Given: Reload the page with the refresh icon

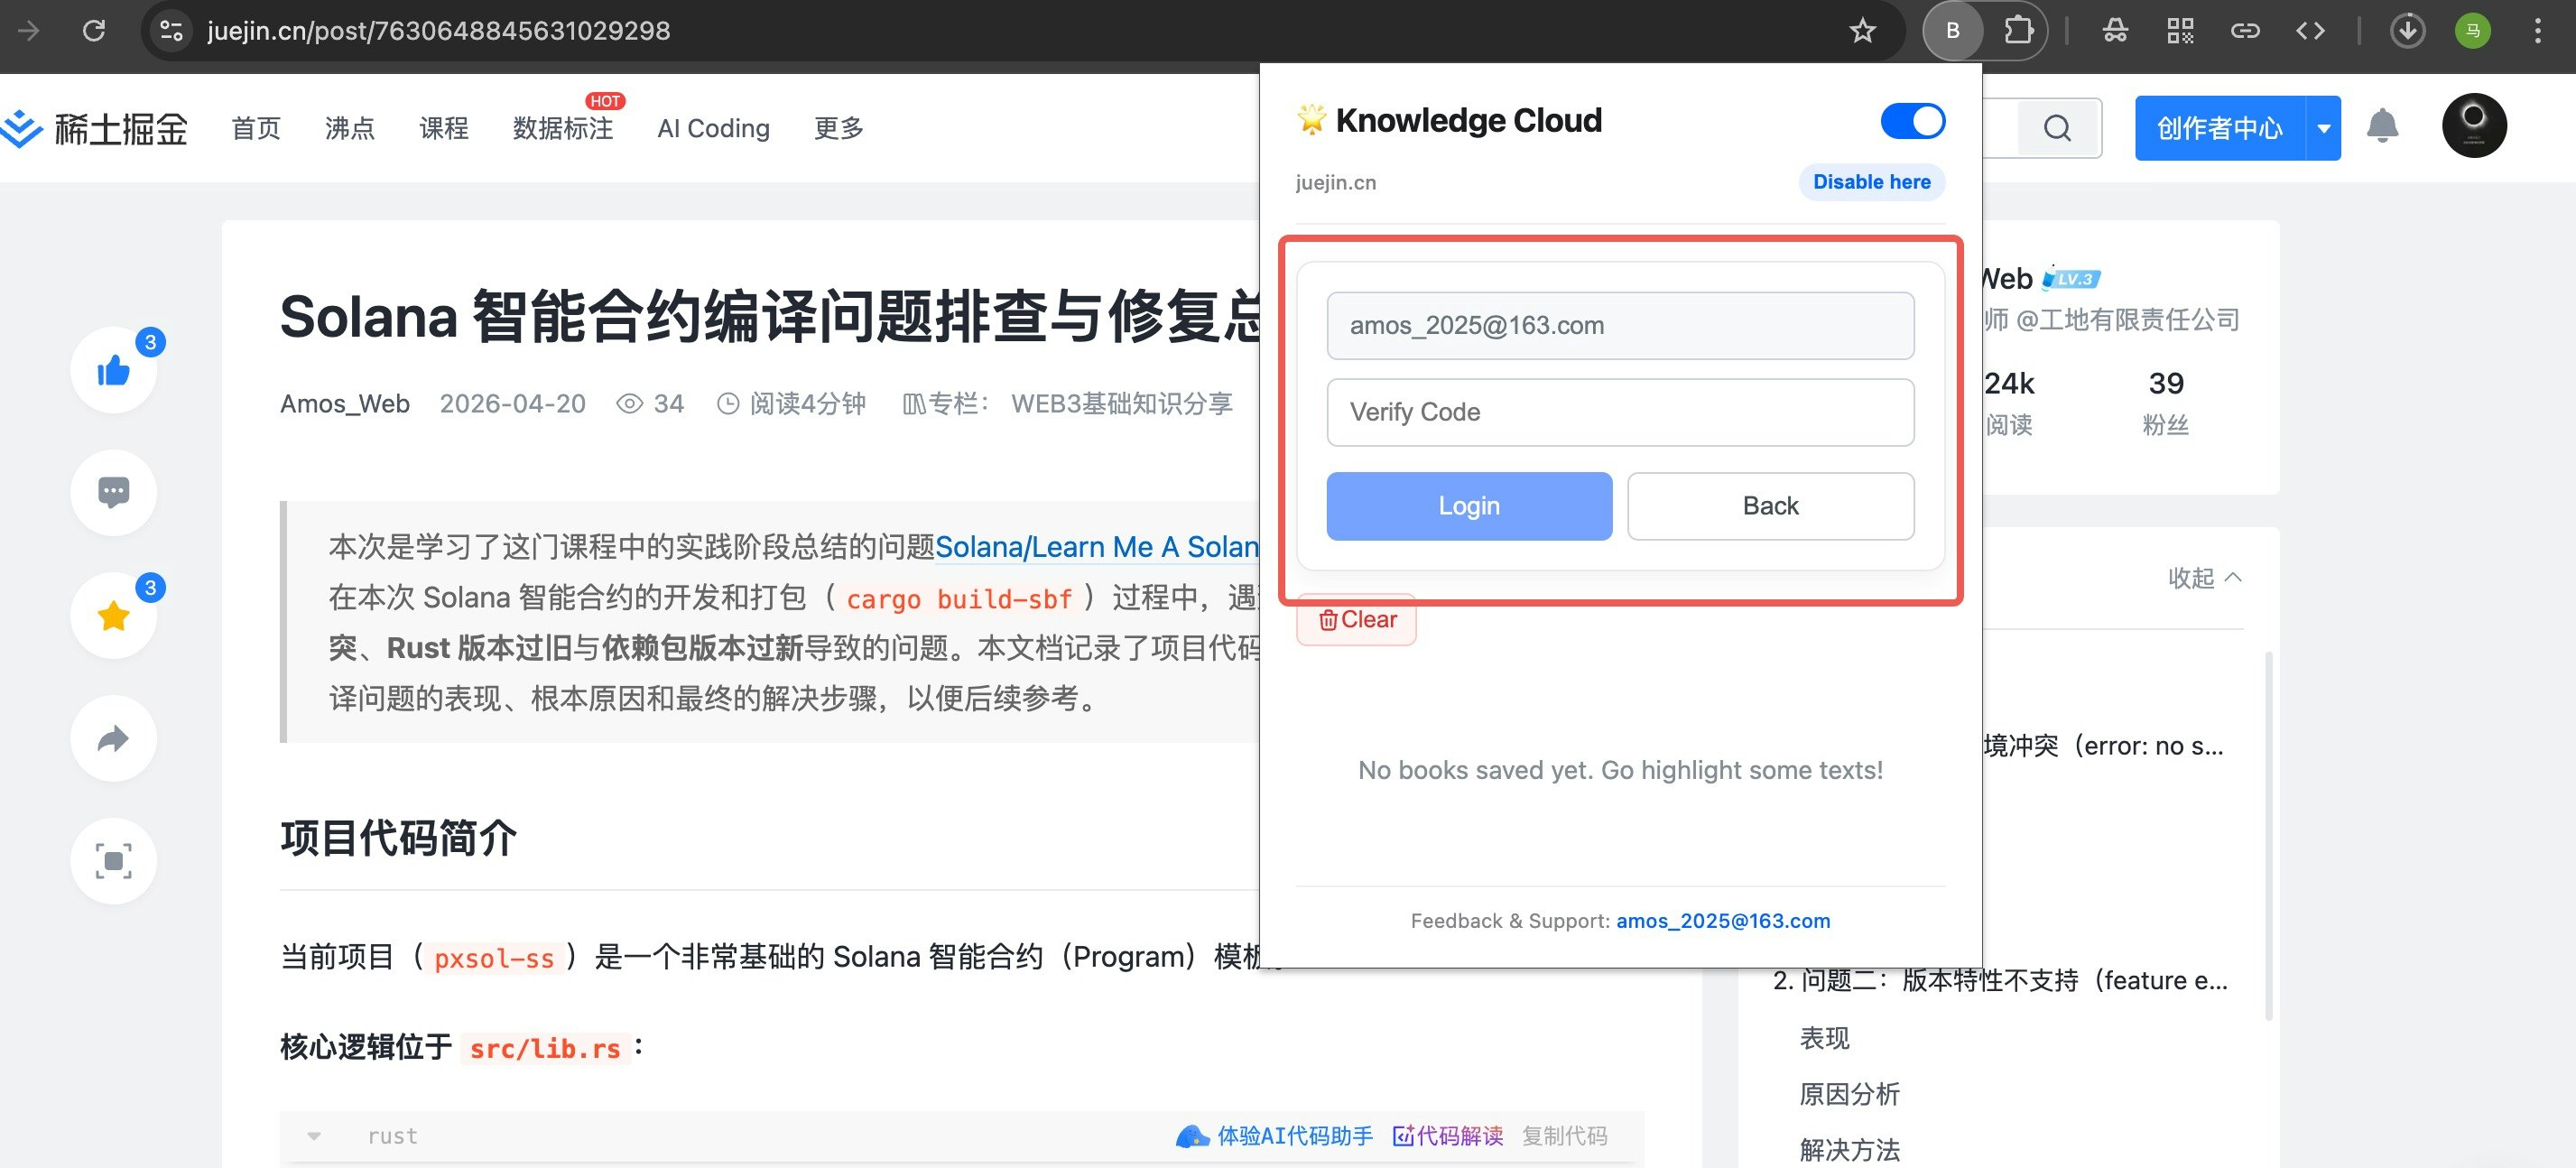Looking at the screenshot, I should tap(94, 31).
